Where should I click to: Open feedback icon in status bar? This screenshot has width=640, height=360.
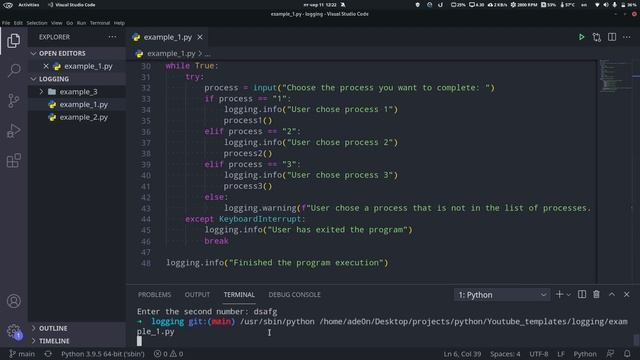[x=610, y=354]
